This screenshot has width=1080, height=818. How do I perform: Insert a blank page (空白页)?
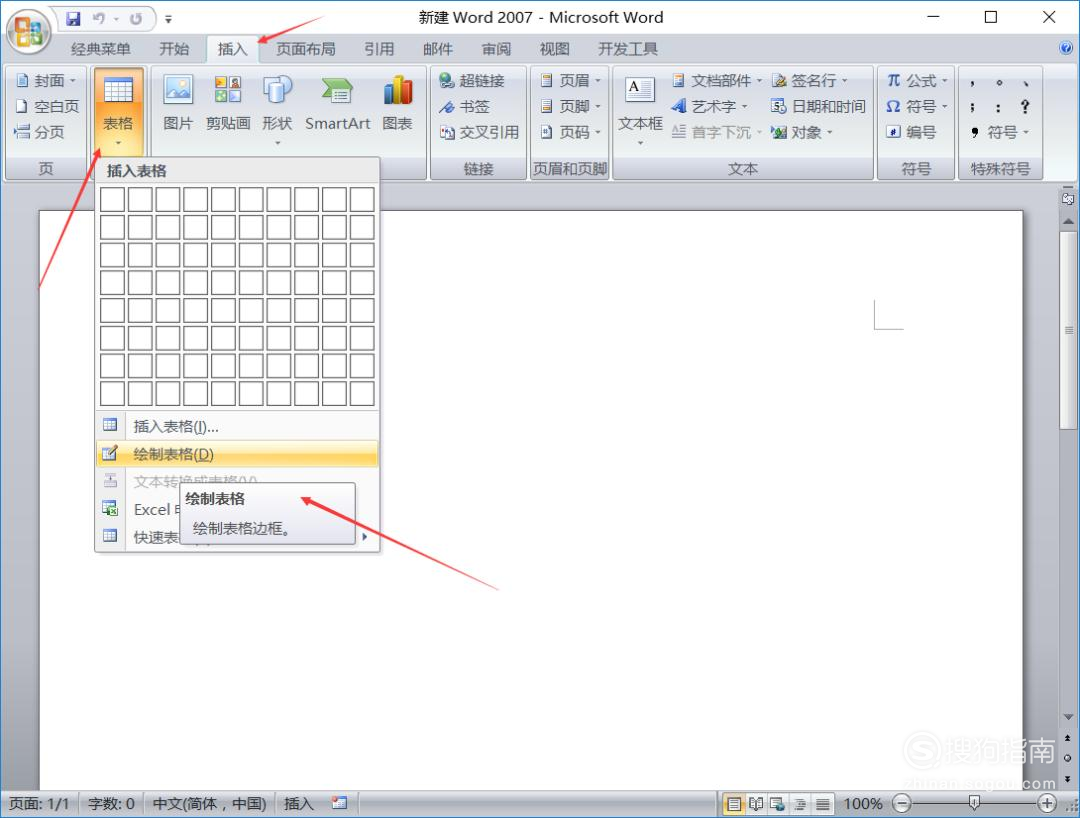pos(47,106)
